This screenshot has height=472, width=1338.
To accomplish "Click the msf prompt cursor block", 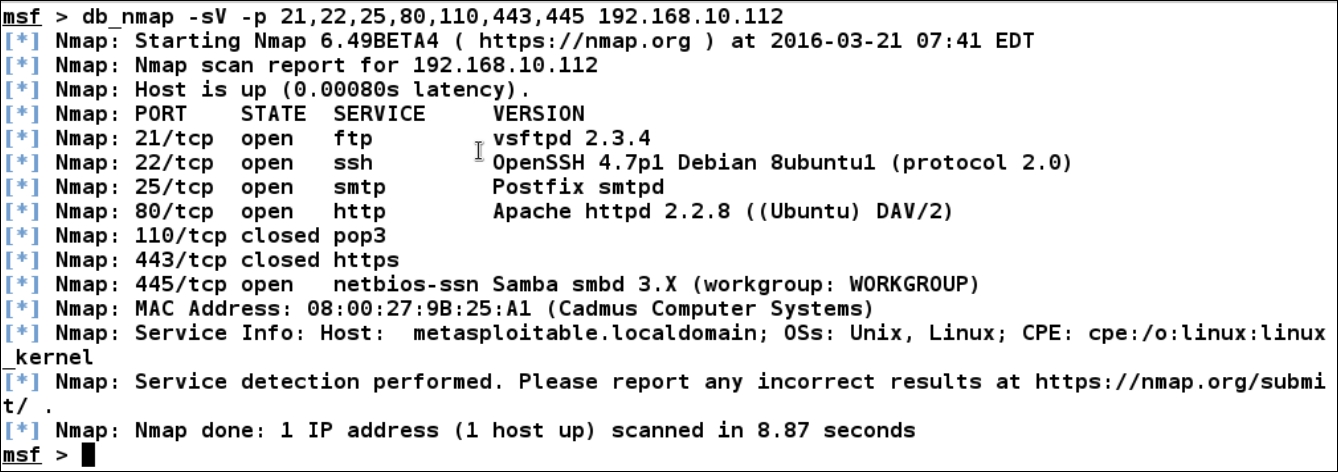I will (x=88, y=455).
